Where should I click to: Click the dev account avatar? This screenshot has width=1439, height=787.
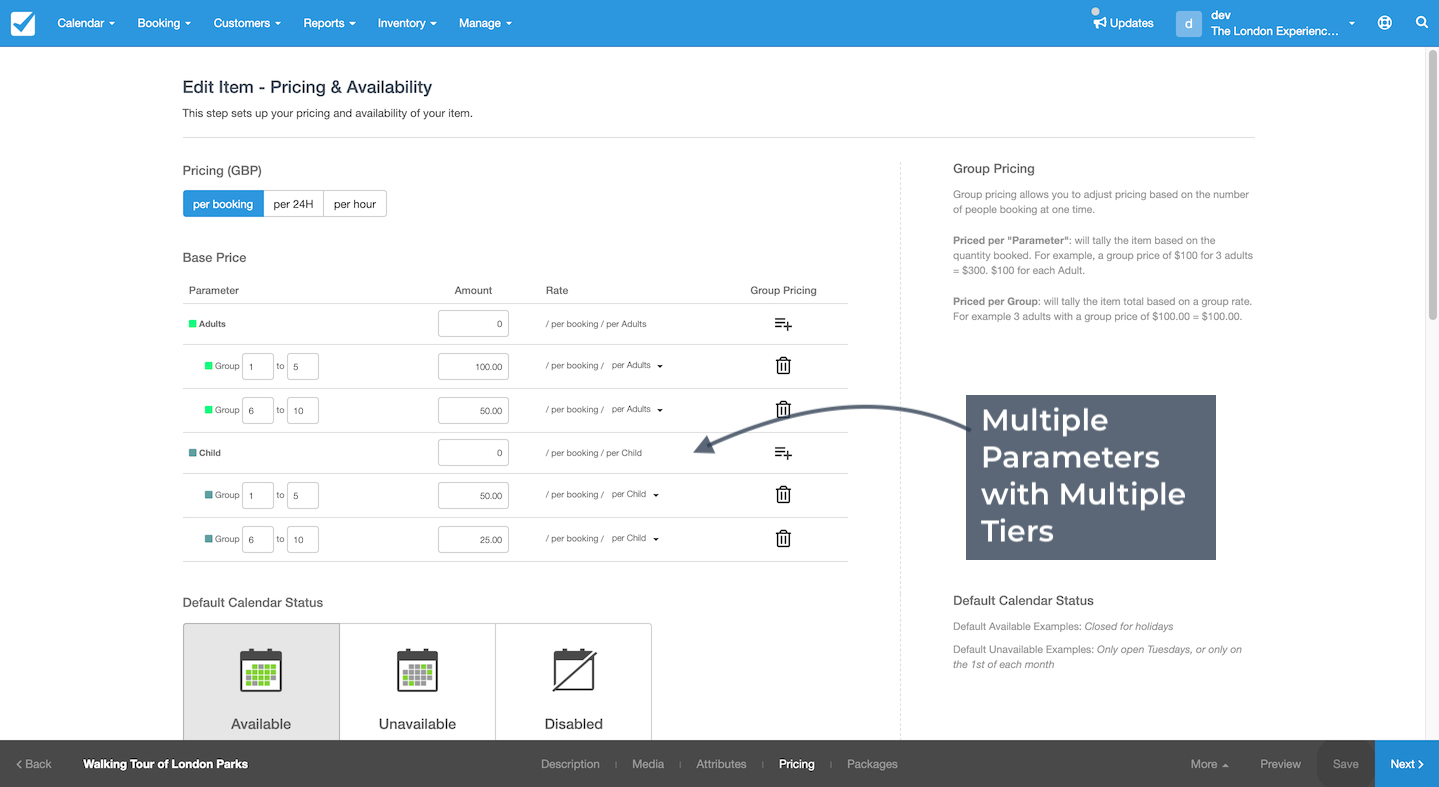[x=1188, y=23]
